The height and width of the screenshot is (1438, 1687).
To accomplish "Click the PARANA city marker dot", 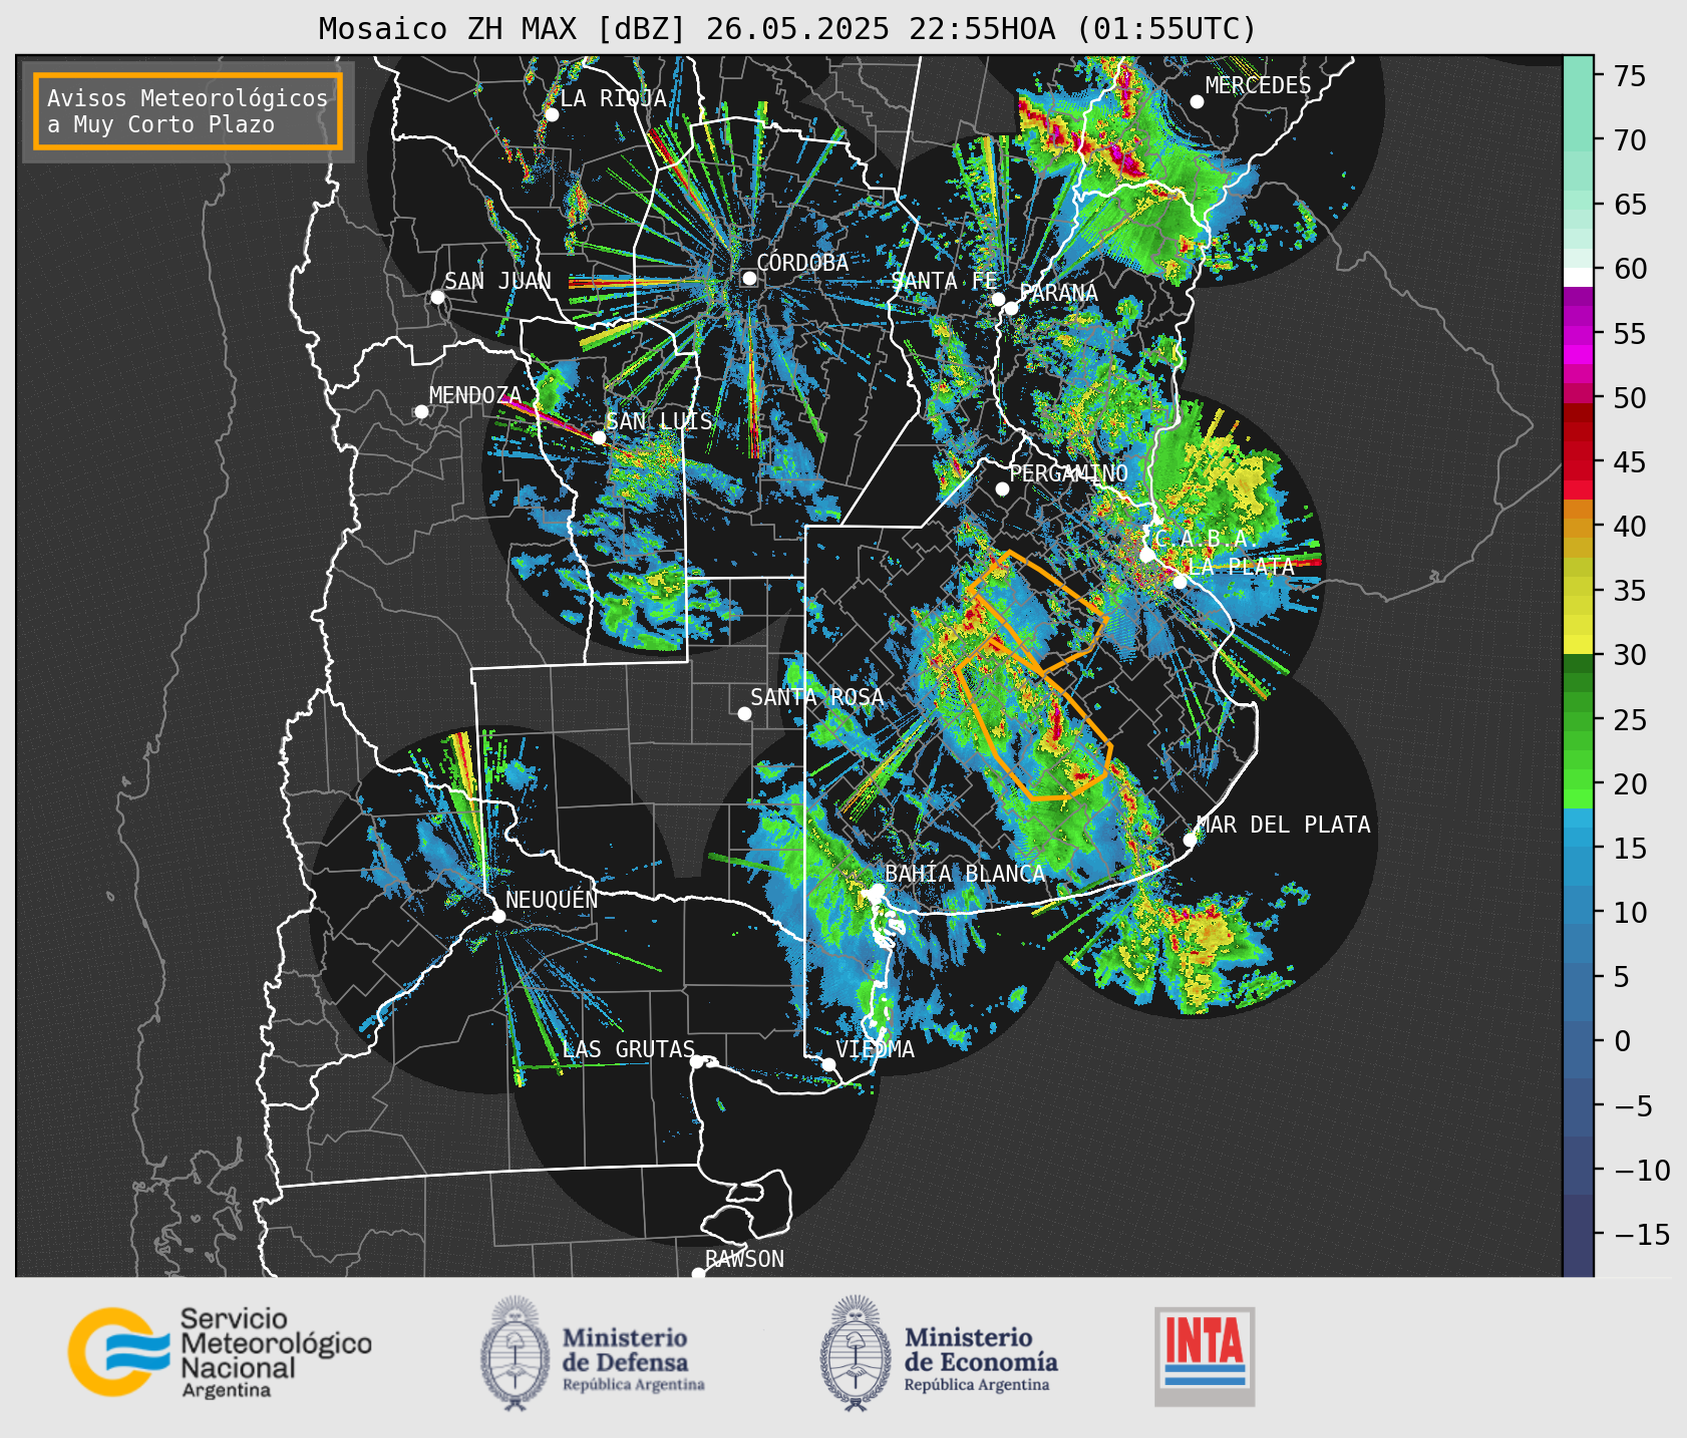I will (x=1011, y=308).
